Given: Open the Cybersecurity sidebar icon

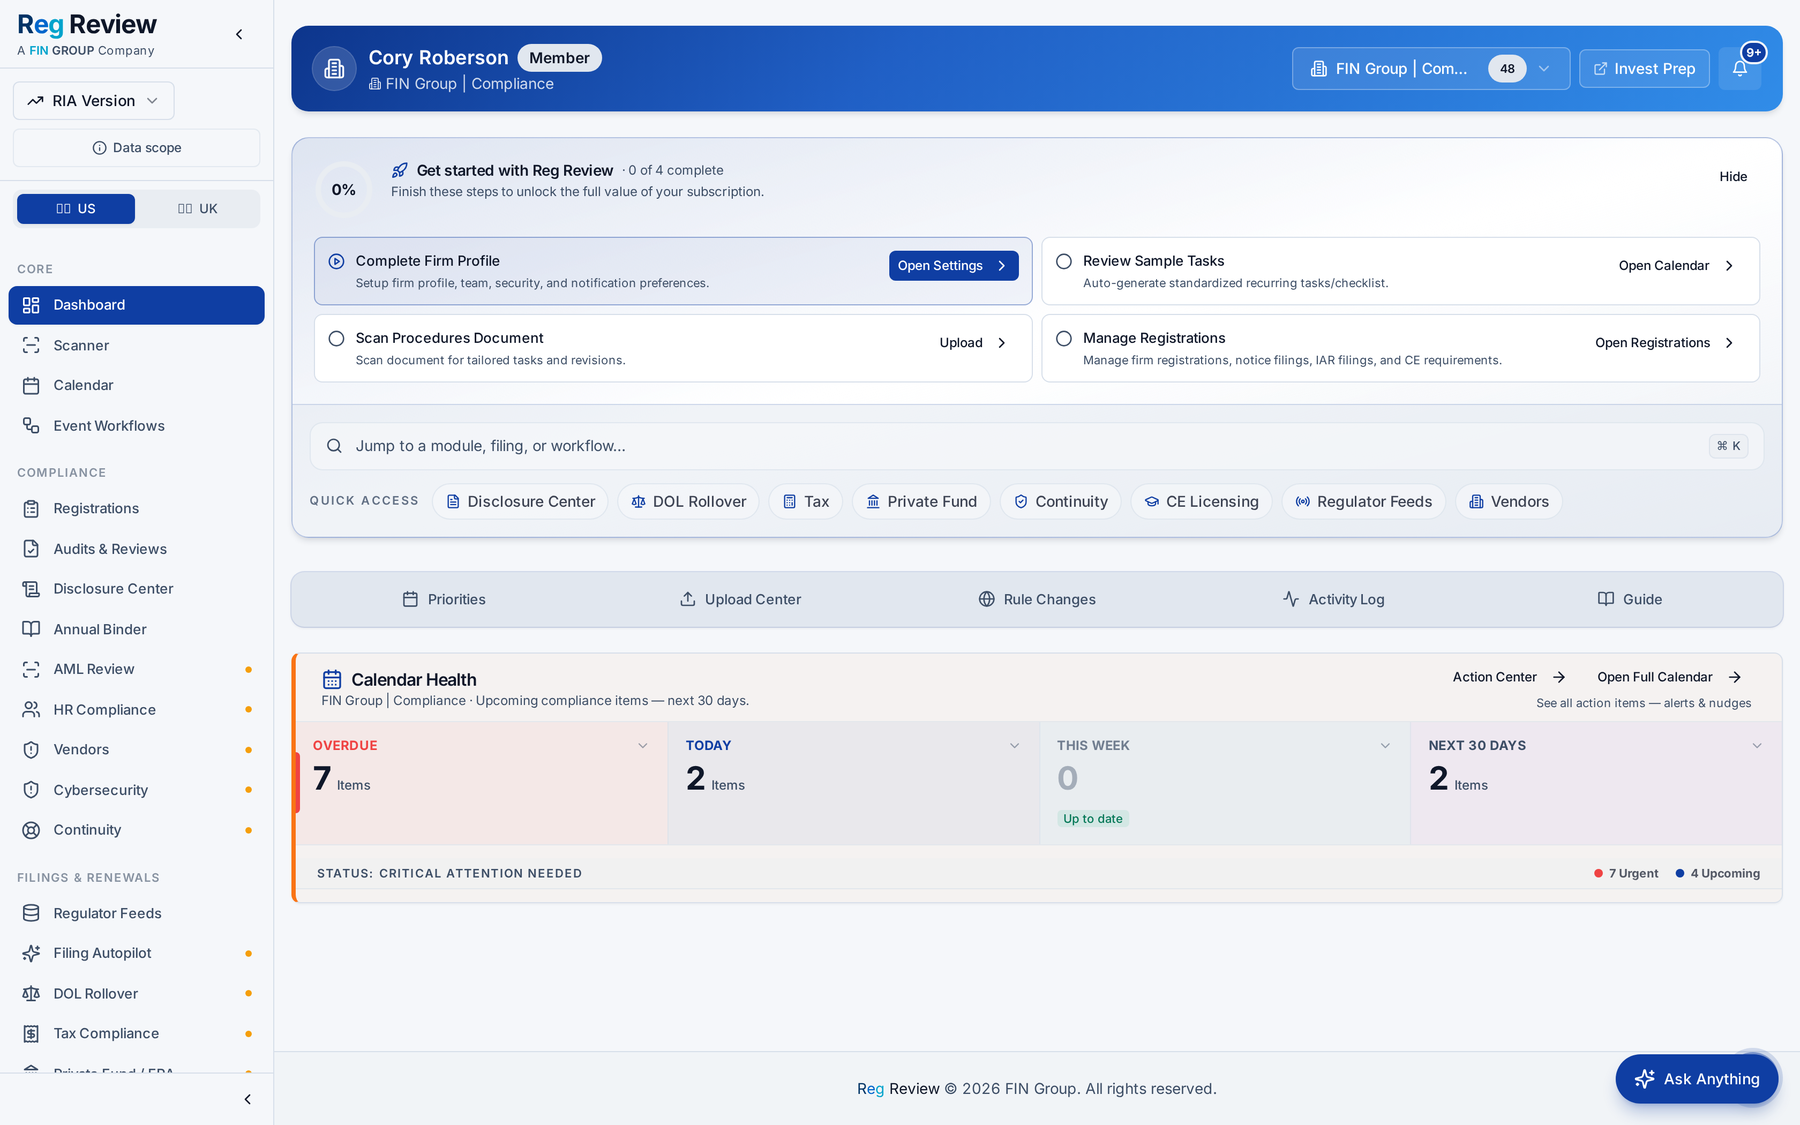Looking at the screenshot, I should pos(31,790).
